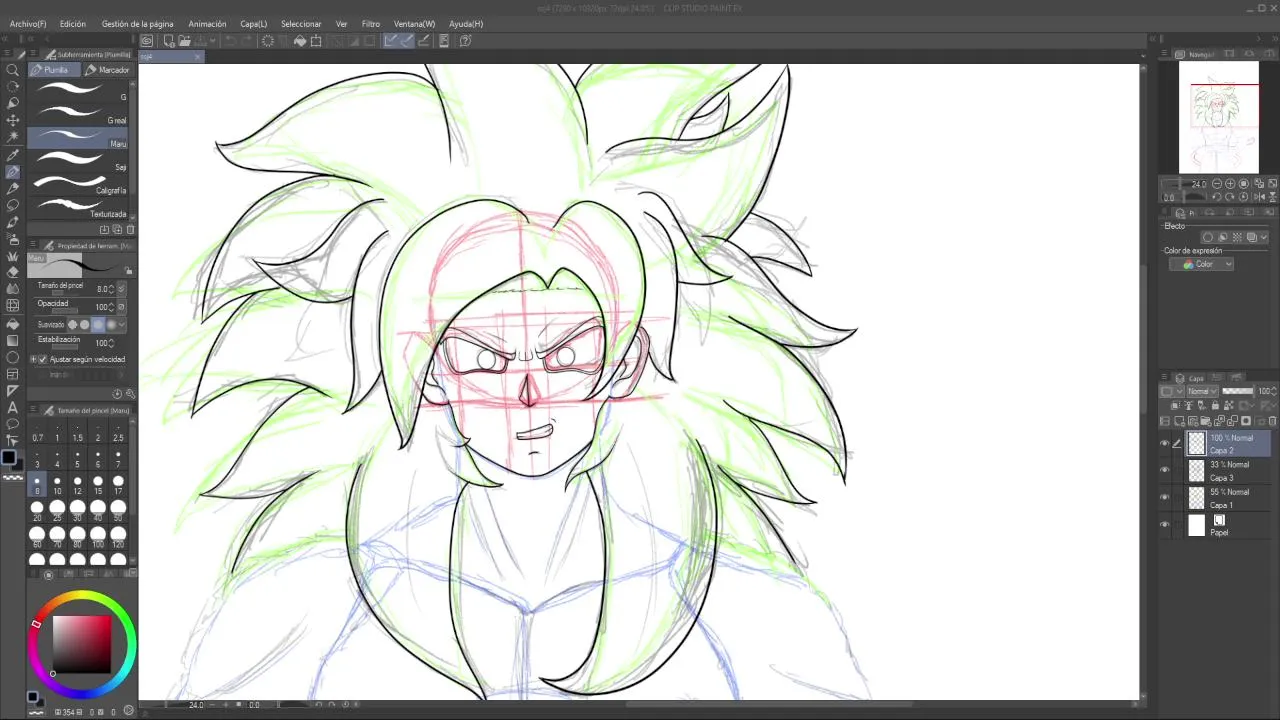Click the Scale/rotate transform icon

(316, 41)
